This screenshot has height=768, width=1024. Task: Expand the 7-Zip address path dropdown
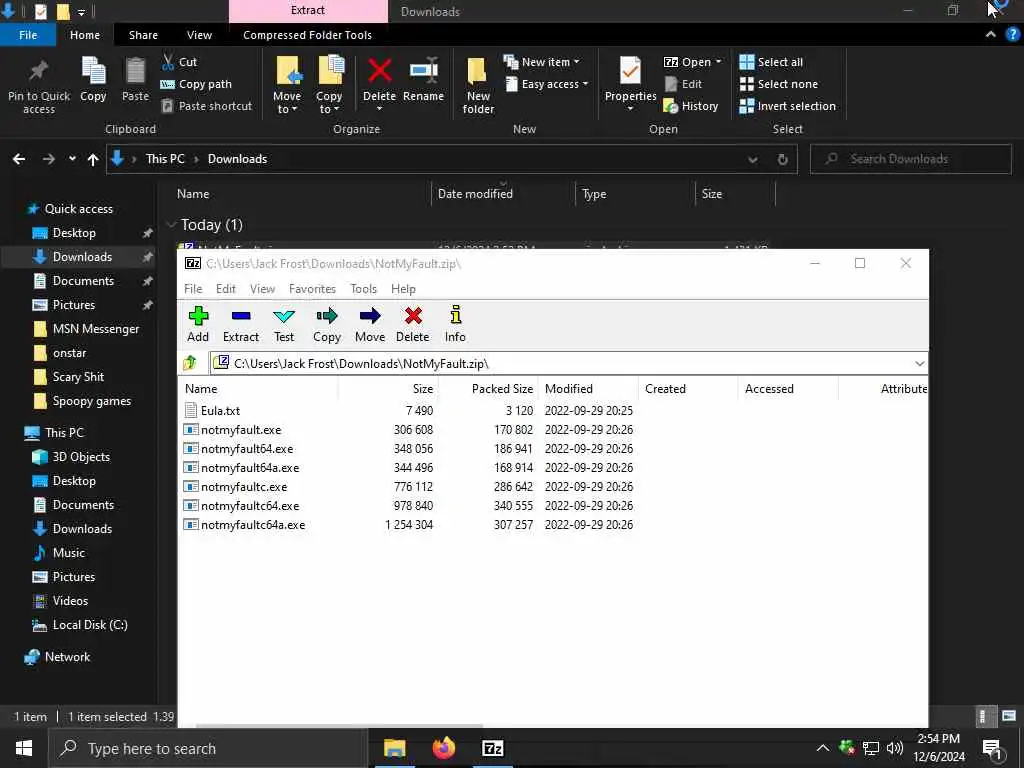[x=920, y=363]
